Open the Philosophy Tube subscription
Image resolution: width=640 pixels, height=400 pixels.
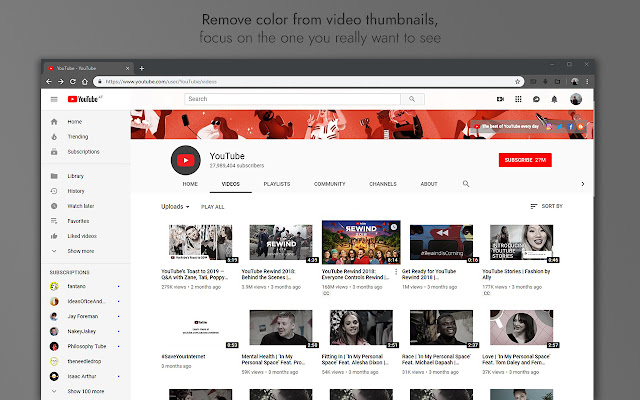86,346
